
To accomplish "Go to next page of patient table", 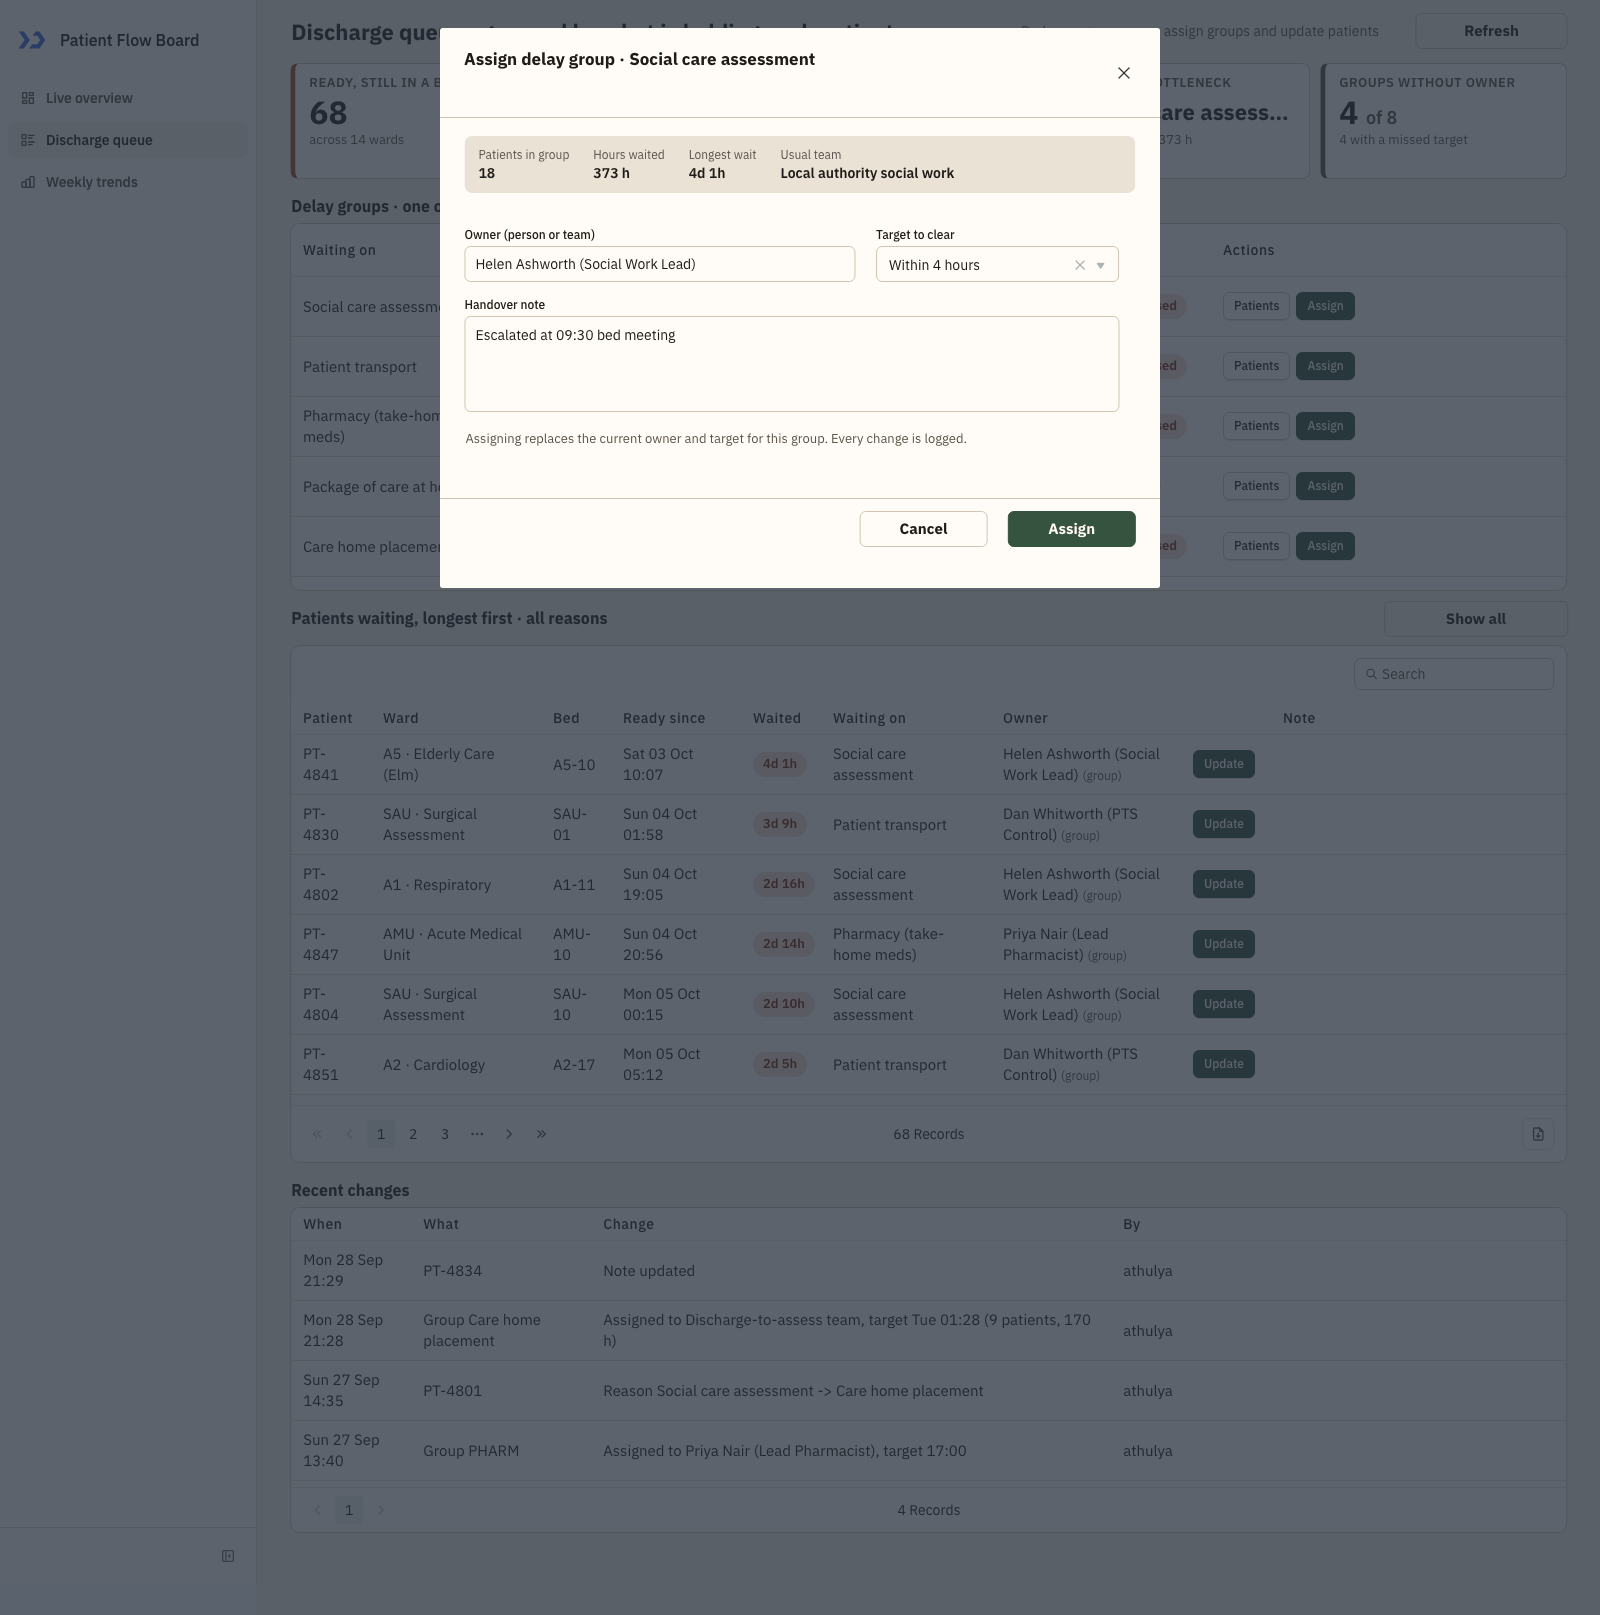I will coord(509,1134).
